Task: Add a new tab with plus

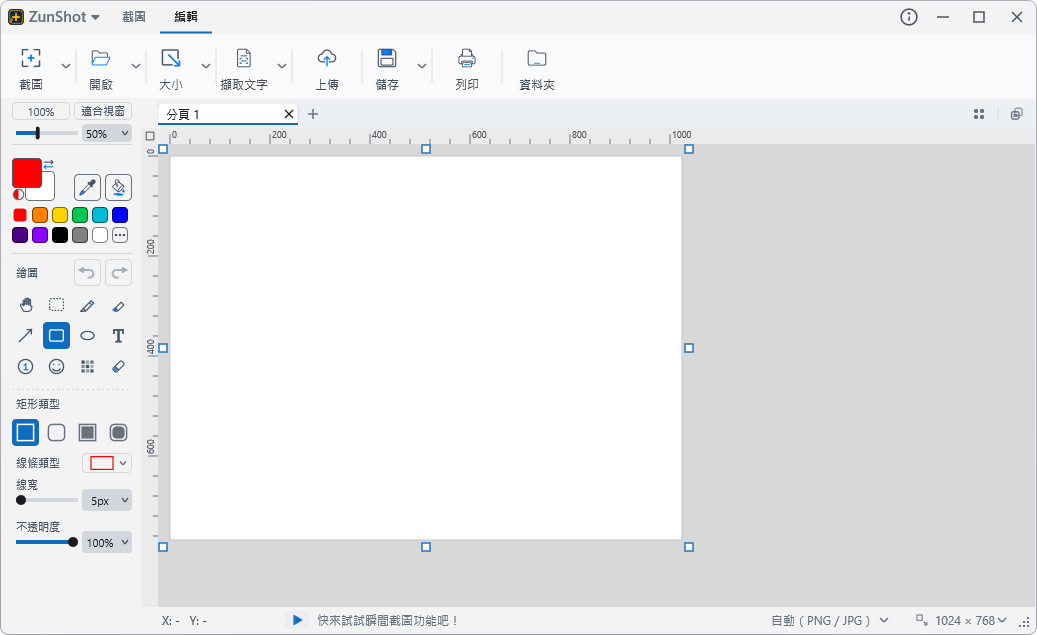Action: pyautogui.click(x=313, y=114)
